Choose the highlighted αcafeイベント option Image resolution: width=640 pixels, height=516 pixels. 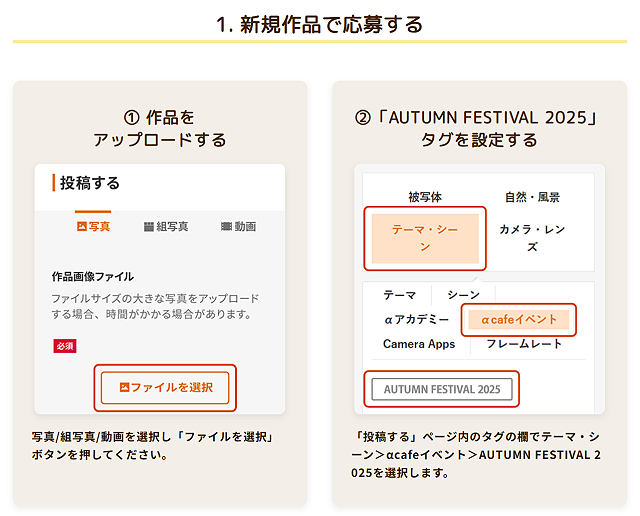tap(519, 320)
